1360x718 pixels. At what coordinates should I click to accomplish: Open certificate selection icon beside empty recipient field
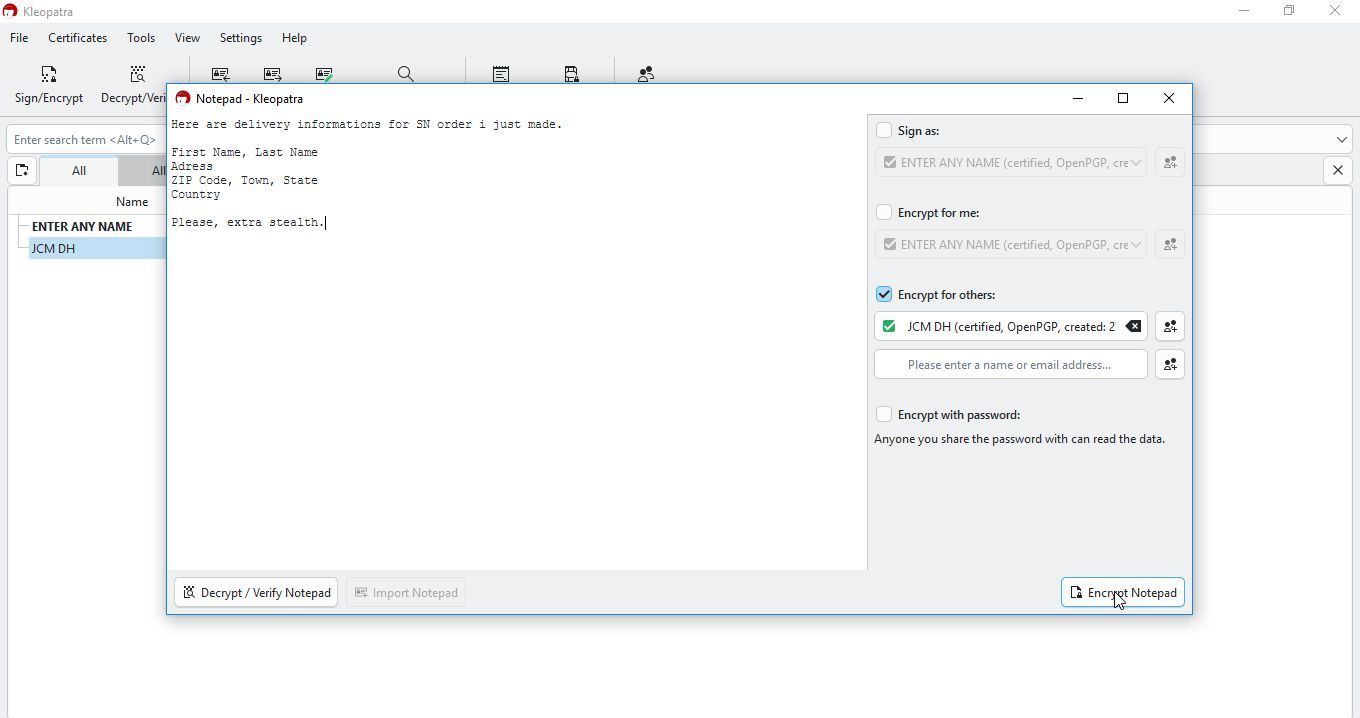pyautogui.click(x=1170, y=365)
